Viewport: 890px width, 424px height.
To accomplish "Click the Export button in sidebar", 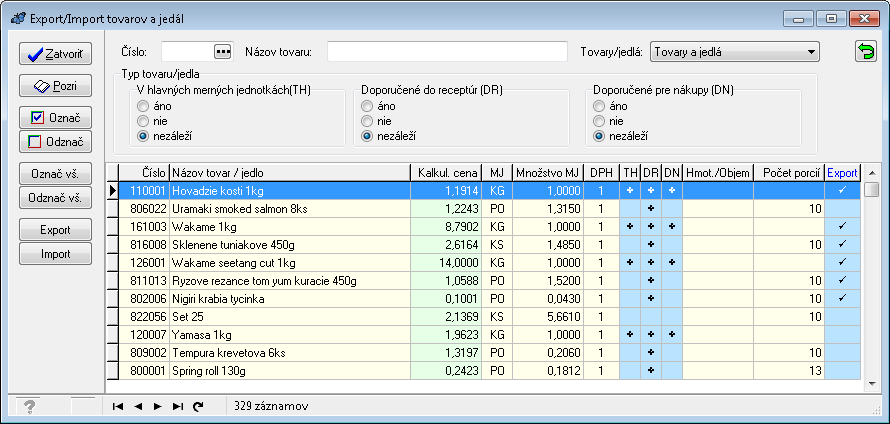I will 56,230.
